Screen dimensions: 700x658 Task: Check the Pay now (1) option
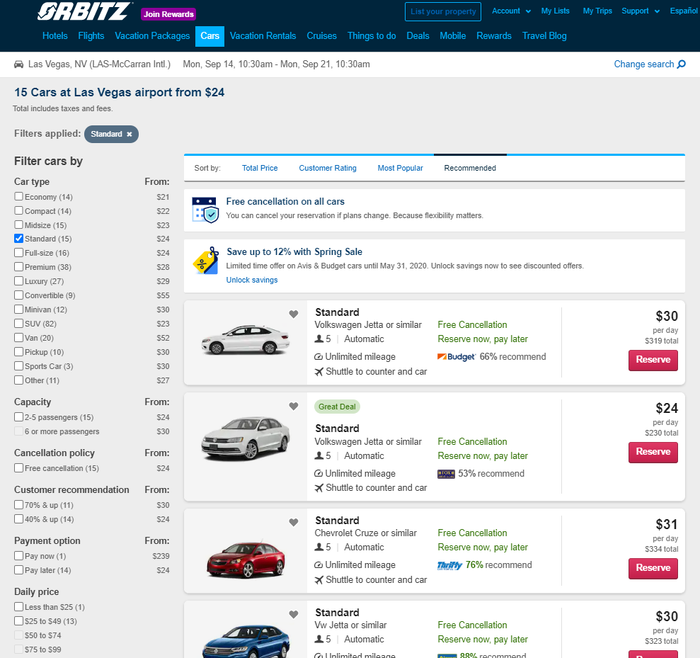(19, 556)
